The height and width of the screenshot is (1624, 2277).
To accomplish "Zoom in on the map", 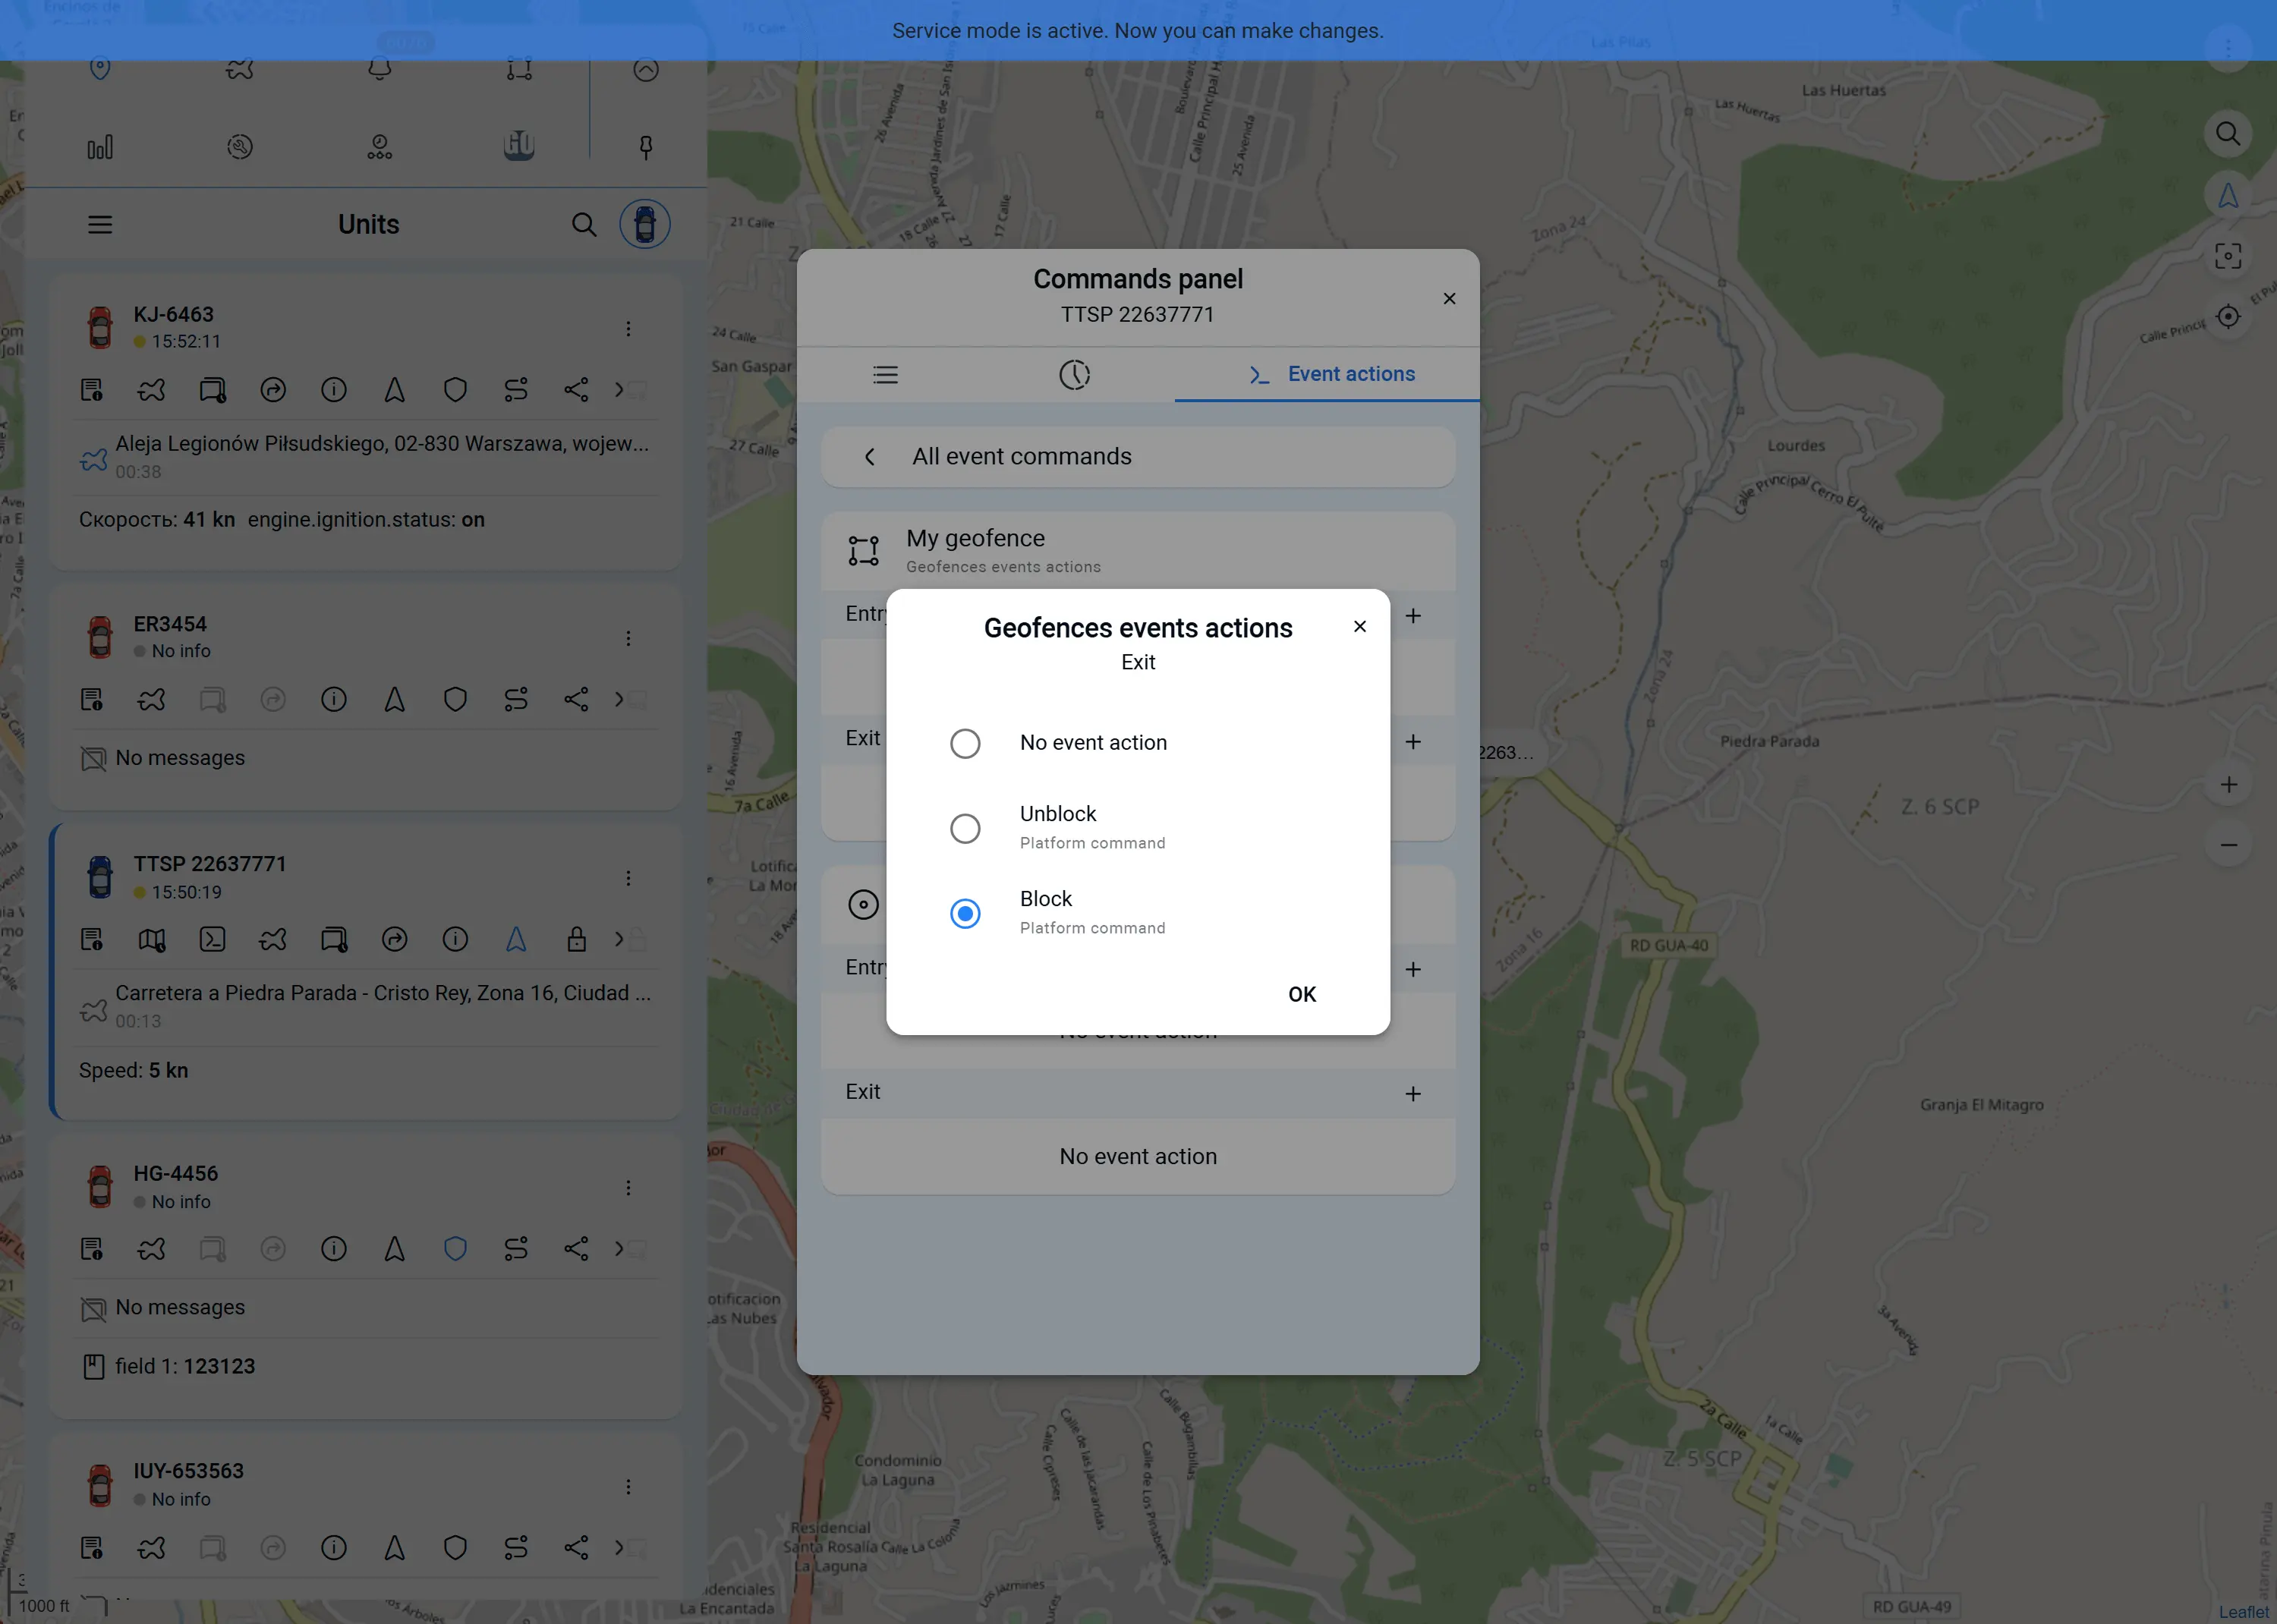I will click(2228, 785).
